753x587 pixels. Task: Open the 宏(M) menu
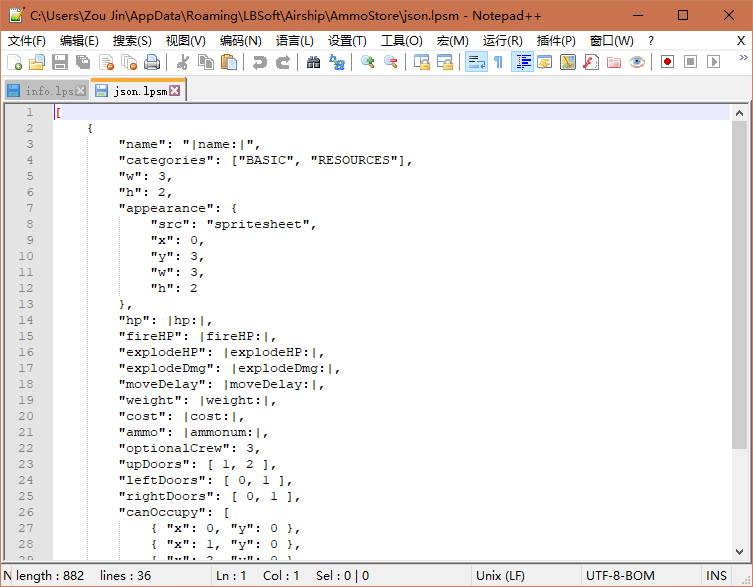click(452, 41)
